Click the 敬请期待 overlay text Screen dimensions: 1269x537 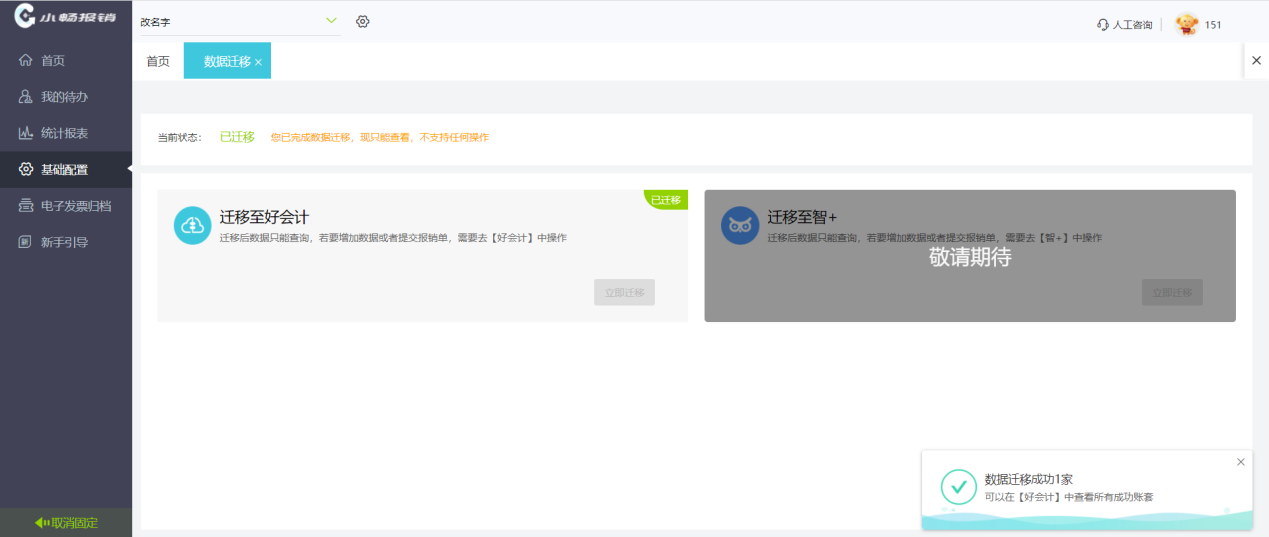coord(970,257)
